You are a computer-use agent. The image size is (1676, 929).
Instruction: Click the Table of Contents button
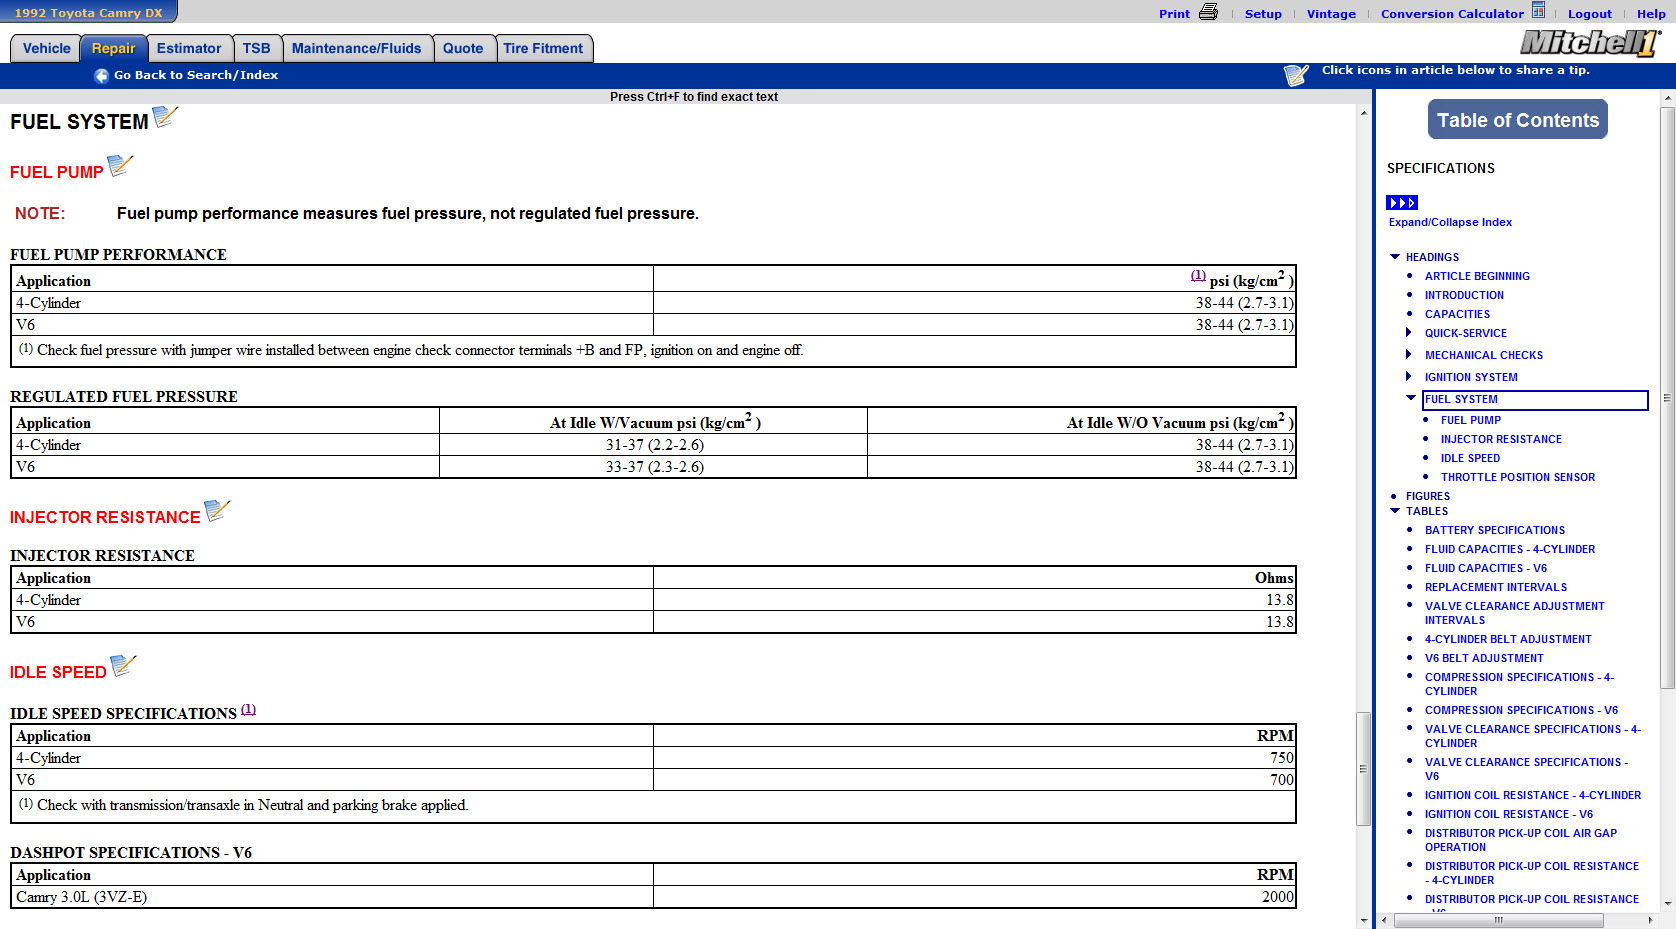(x=1518, y=120)
